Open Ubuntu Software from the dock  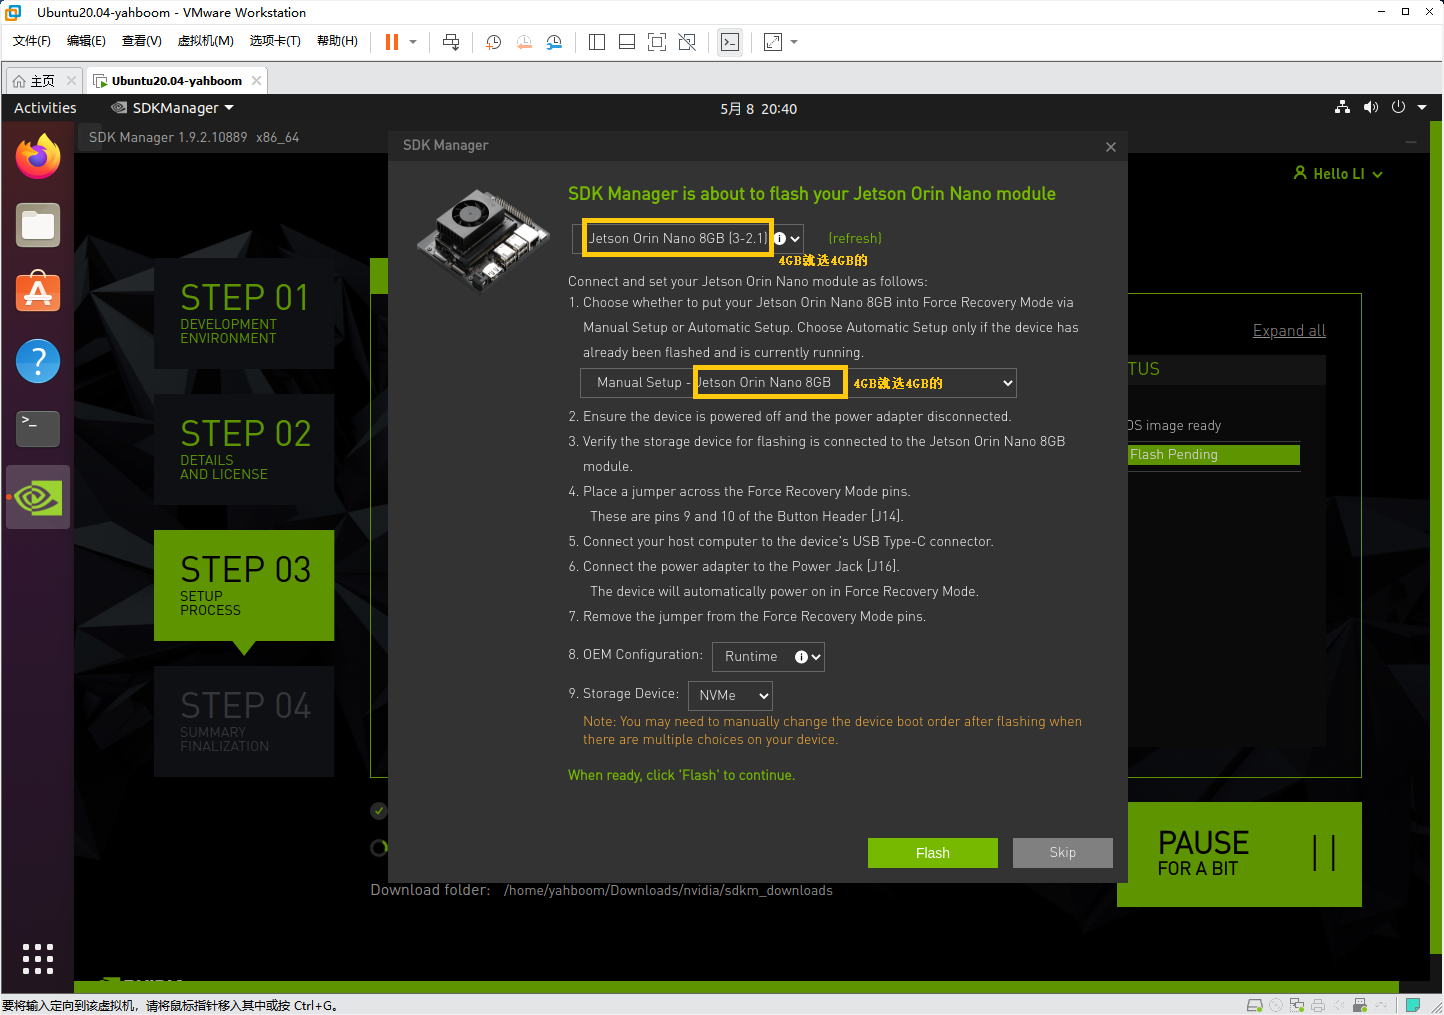(38, 293)
